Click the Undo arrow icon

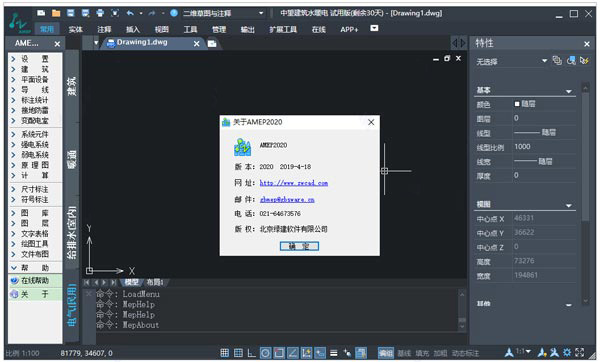pos(130,13)
